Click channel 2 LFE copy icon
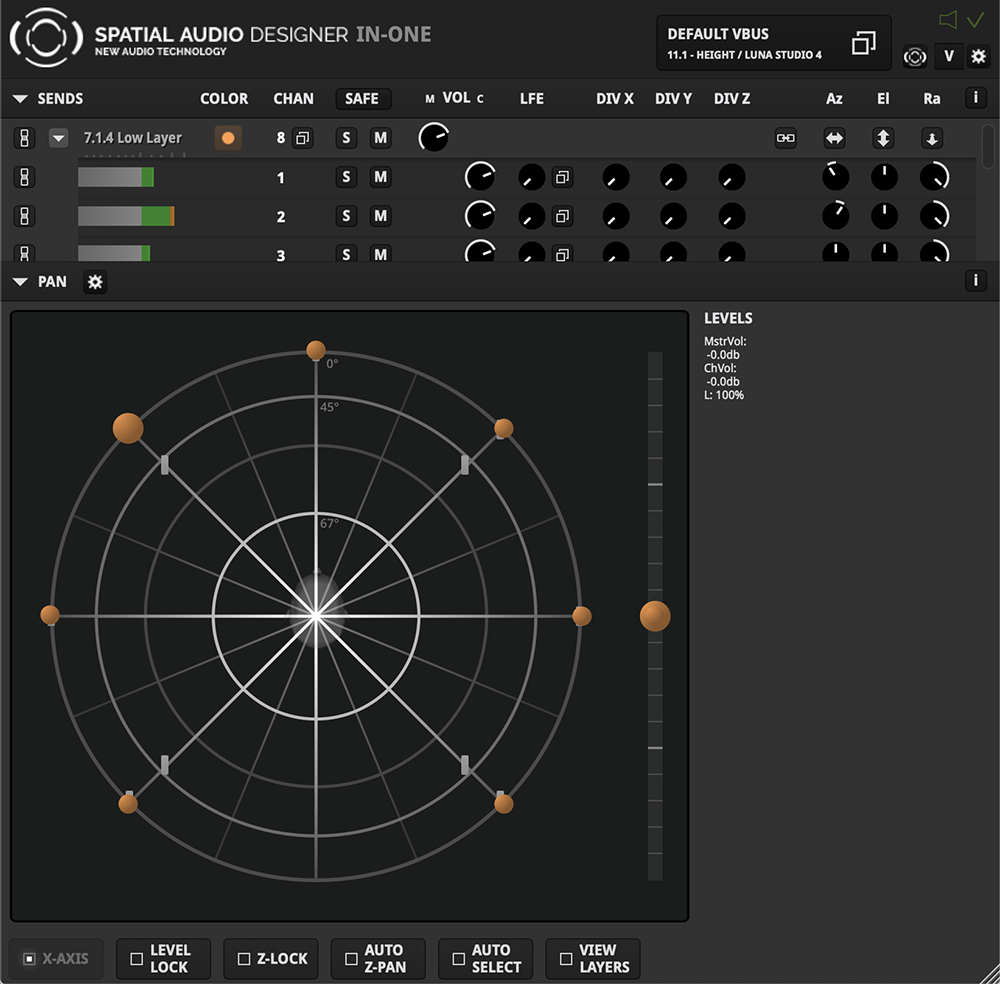1000x1000 pixels. [x=562, y=216]
